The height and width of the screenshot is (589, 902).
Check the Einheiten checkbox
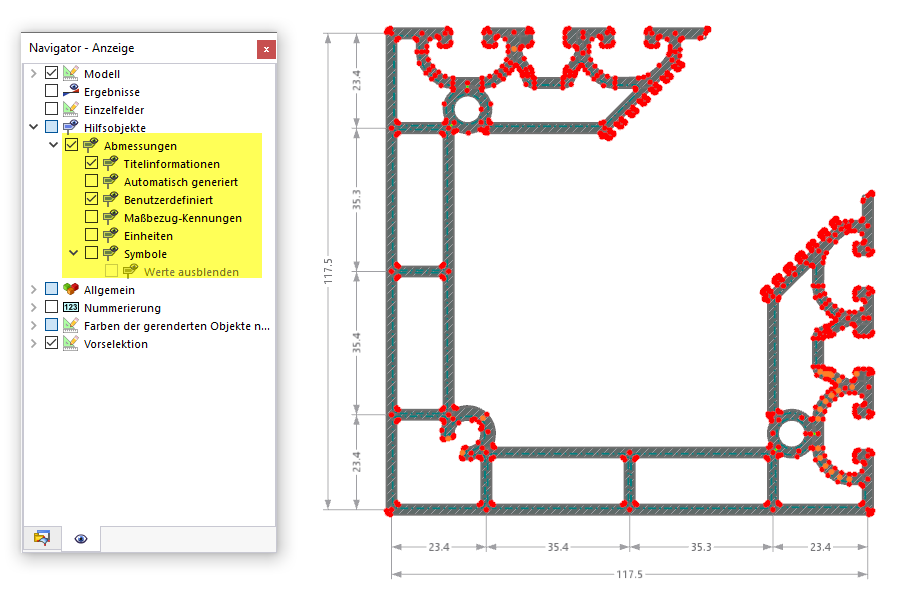pyautogui.click(x=91, y=235)
